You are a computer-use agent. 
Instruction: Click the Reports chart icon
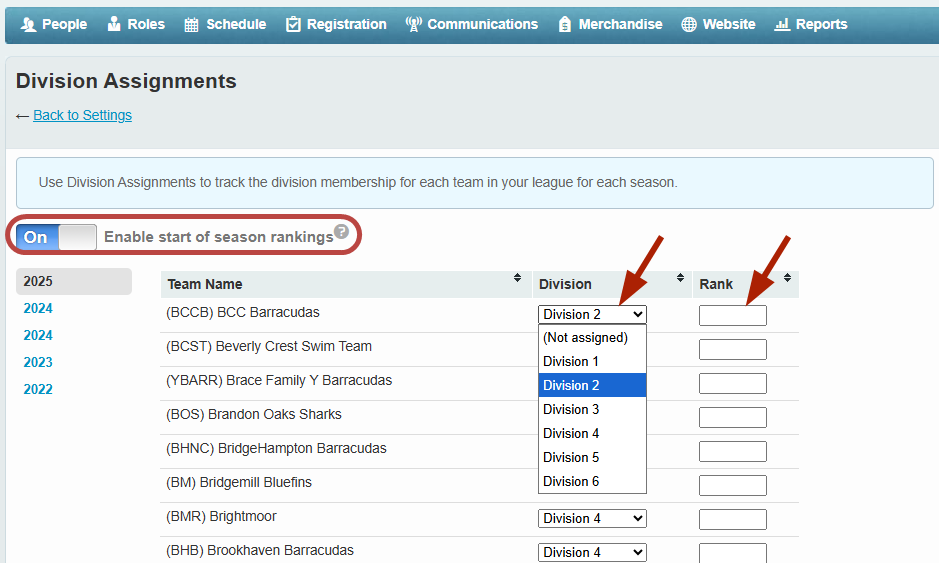[x=782, y=24]
